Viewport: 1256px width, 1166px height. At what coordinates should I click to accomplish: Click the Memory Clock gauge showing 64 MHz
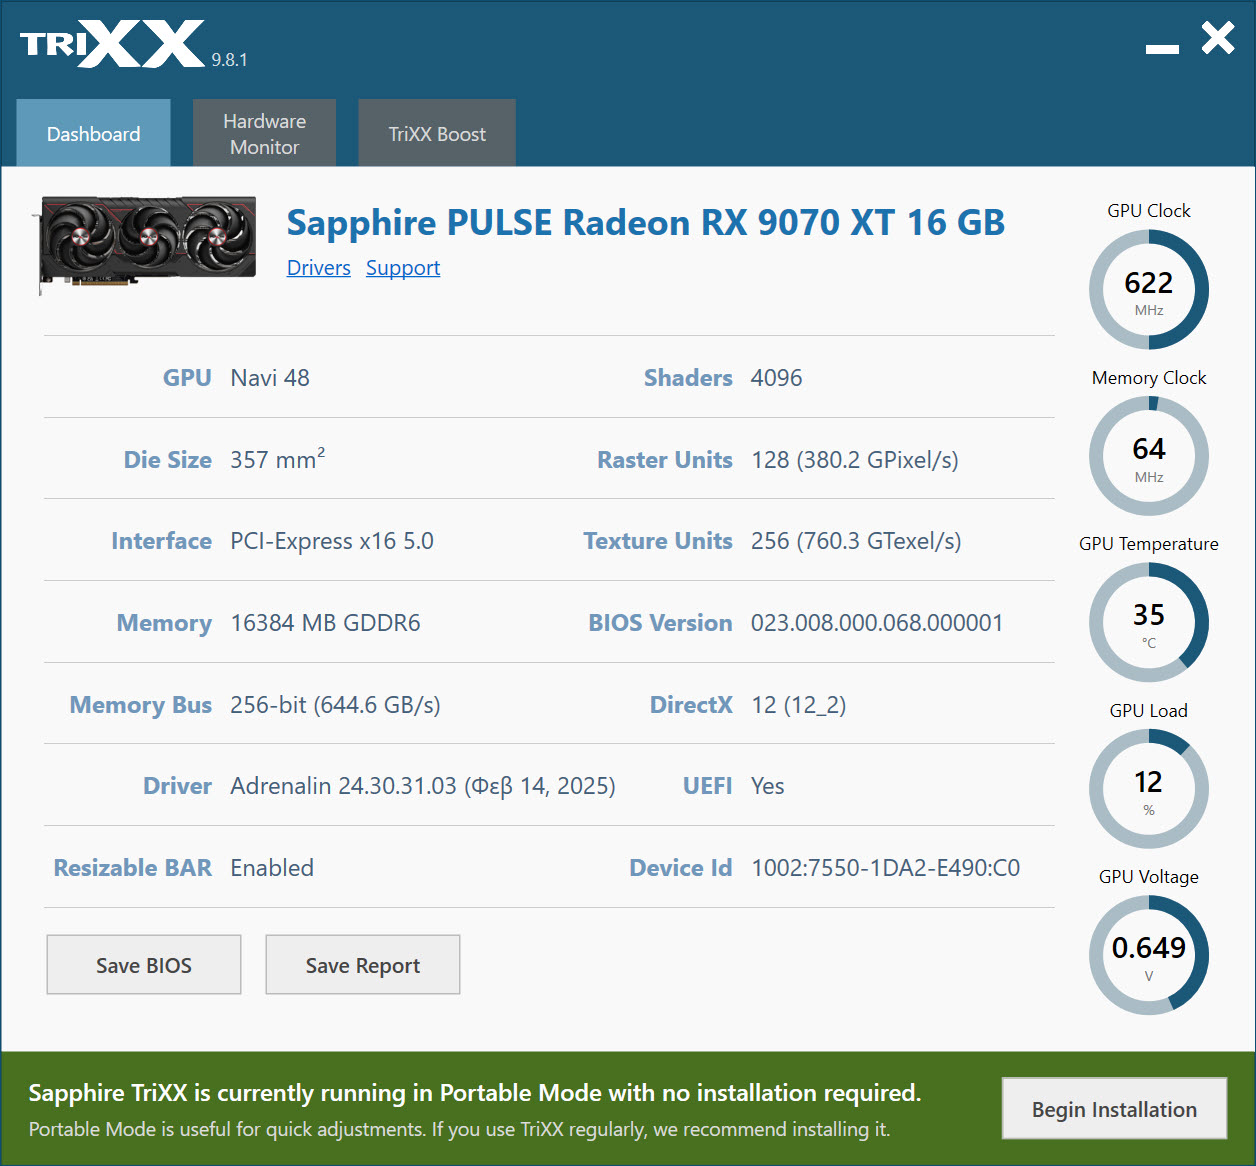pos(1149,456)
